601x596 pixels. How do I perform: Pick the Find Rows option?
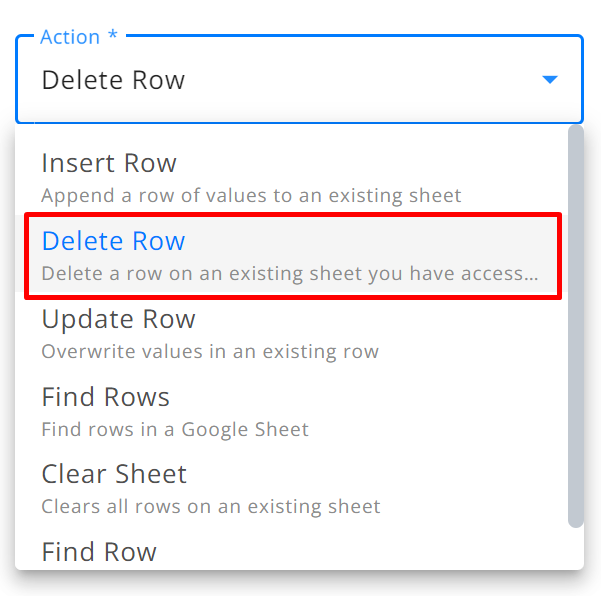coord(291,411)
